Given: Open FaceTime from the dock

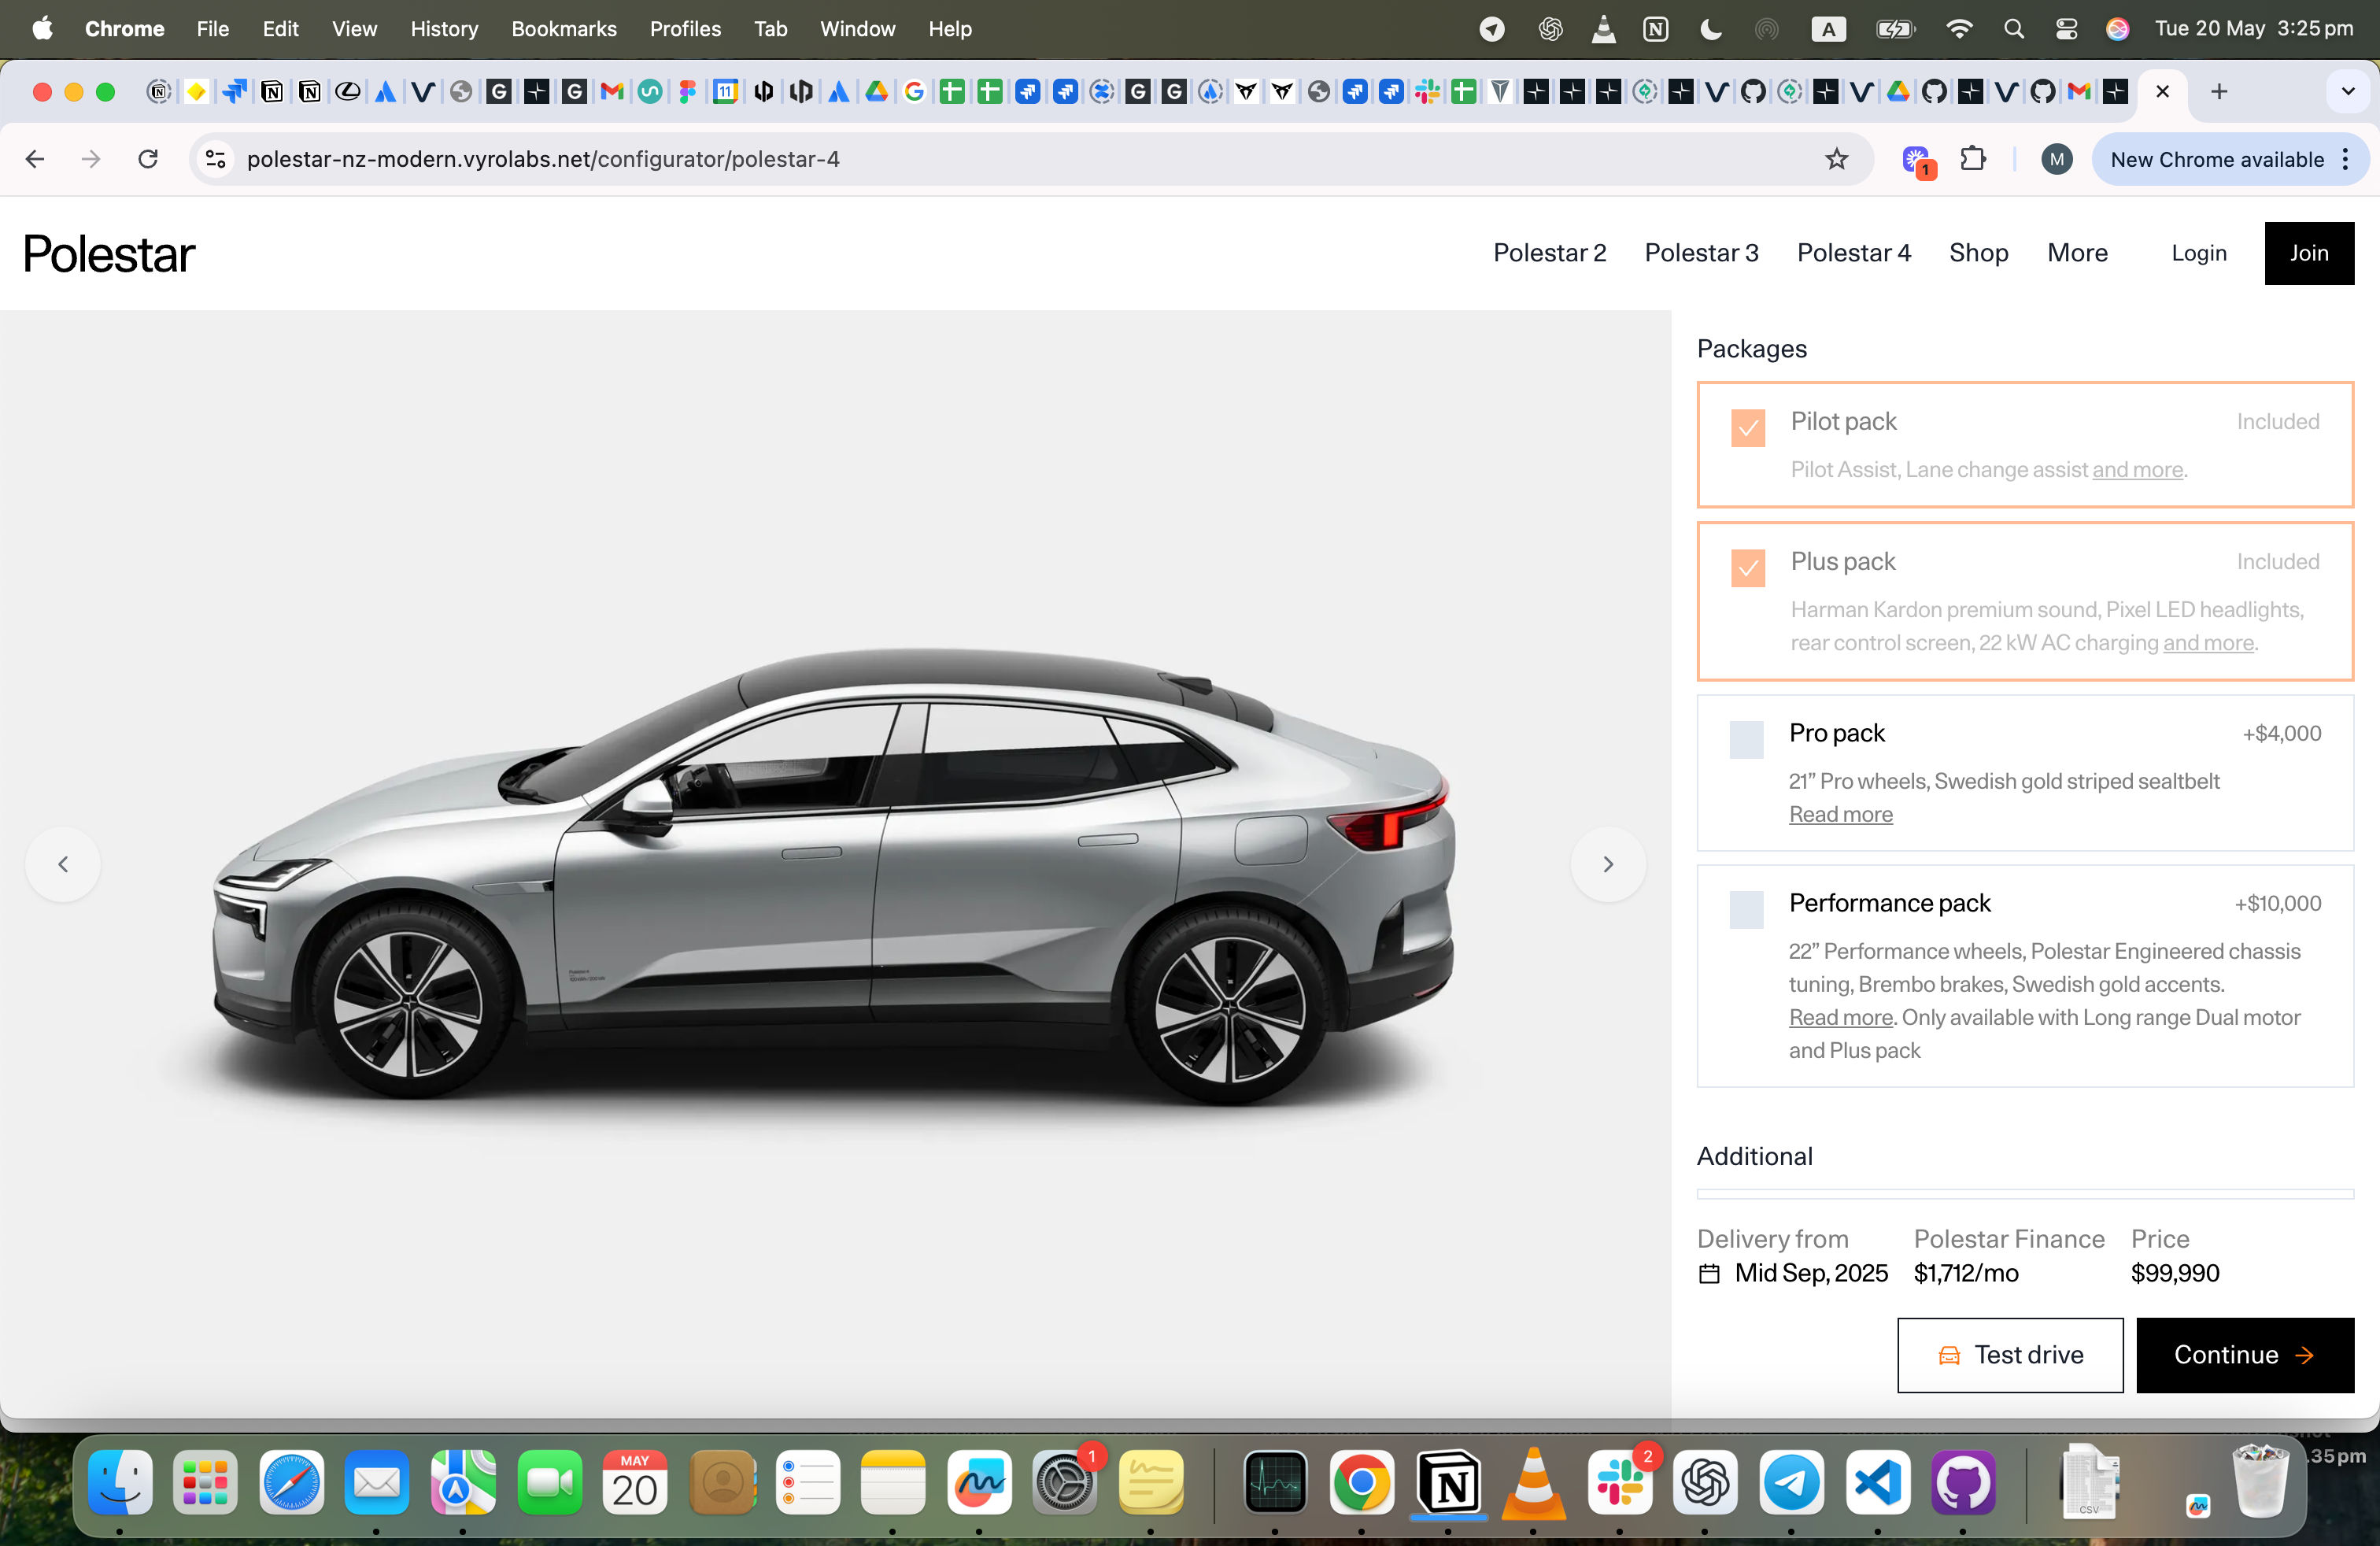Looking at the screenshot, I should [x=549, y=1482].
